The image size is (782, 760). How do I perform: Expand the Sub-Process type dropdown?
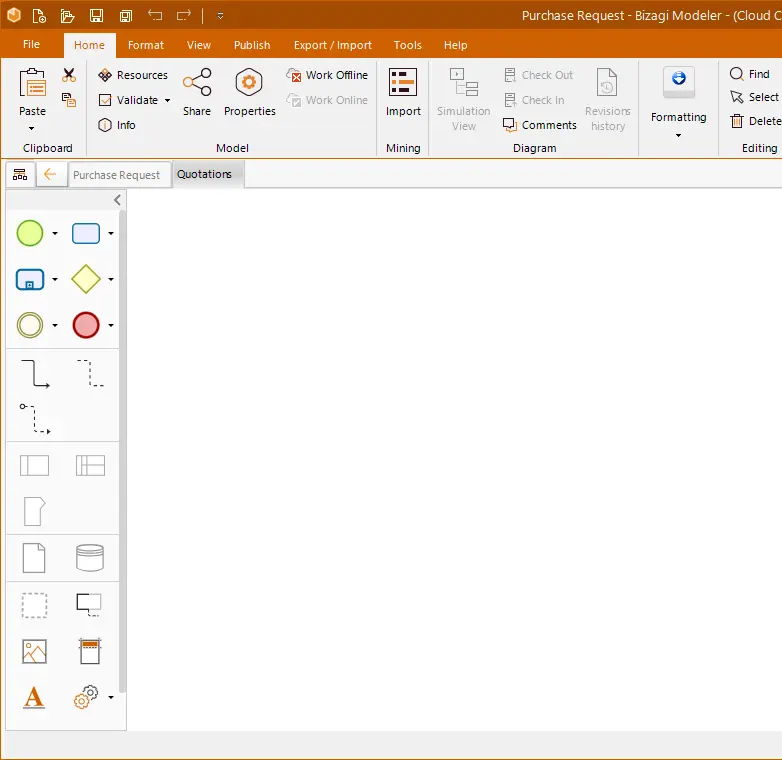coord(55,279)
